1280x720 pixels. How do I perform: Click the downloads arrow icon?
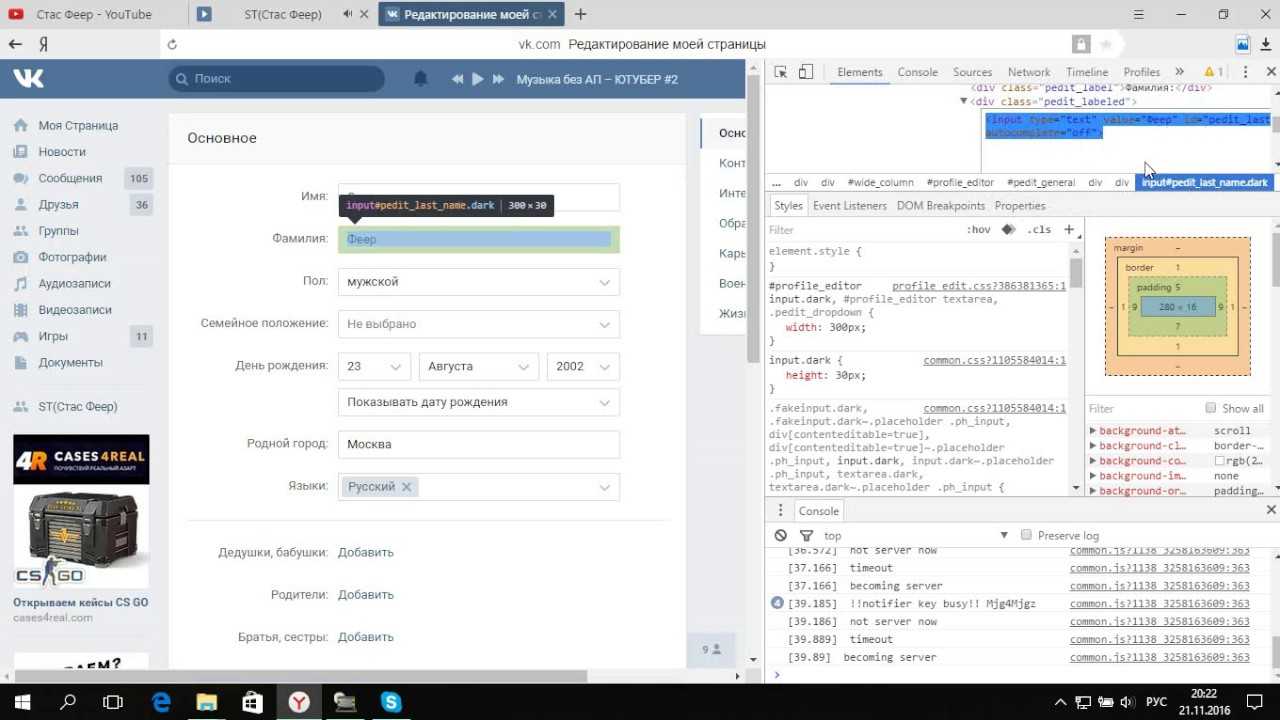(1268, 44)
